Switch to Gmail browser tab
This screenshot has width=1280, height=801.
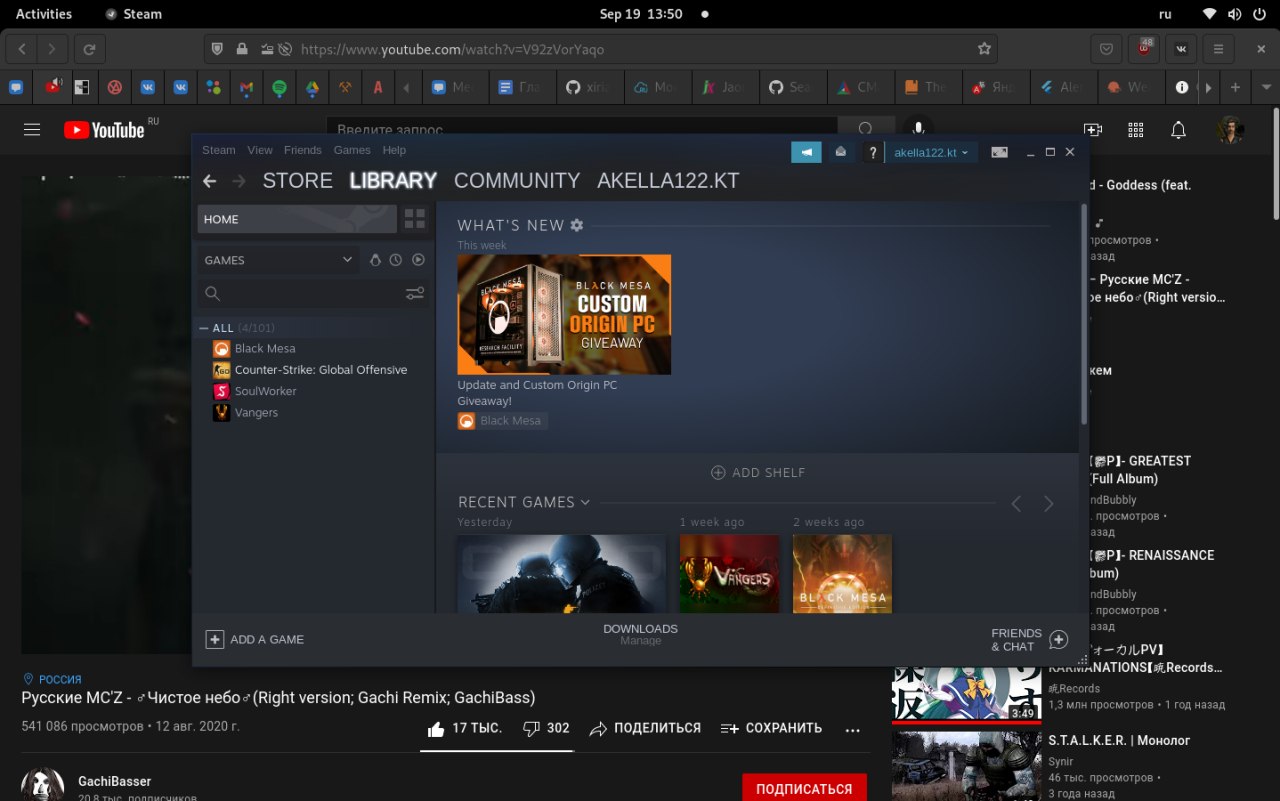tap(246, 87)
